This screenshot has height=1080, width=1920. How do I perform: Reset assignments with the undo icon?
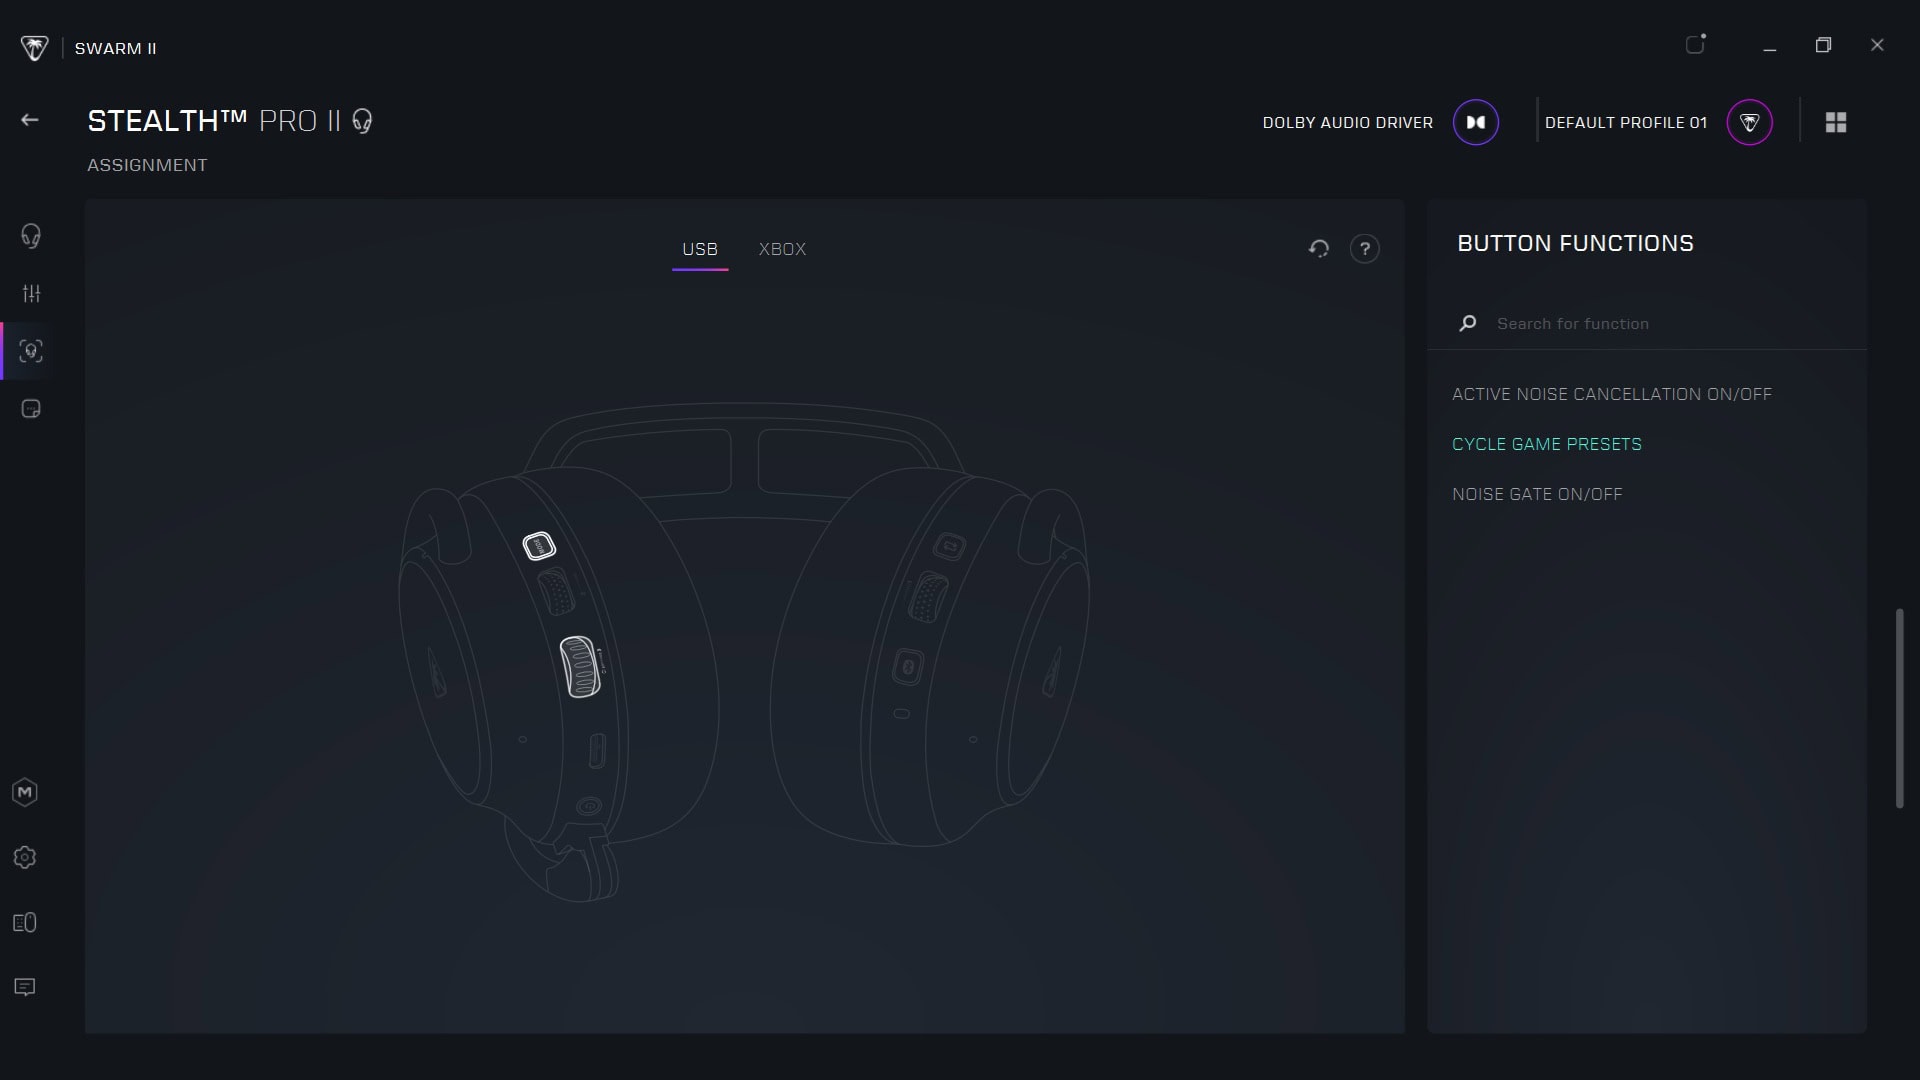click(1319, 248)
